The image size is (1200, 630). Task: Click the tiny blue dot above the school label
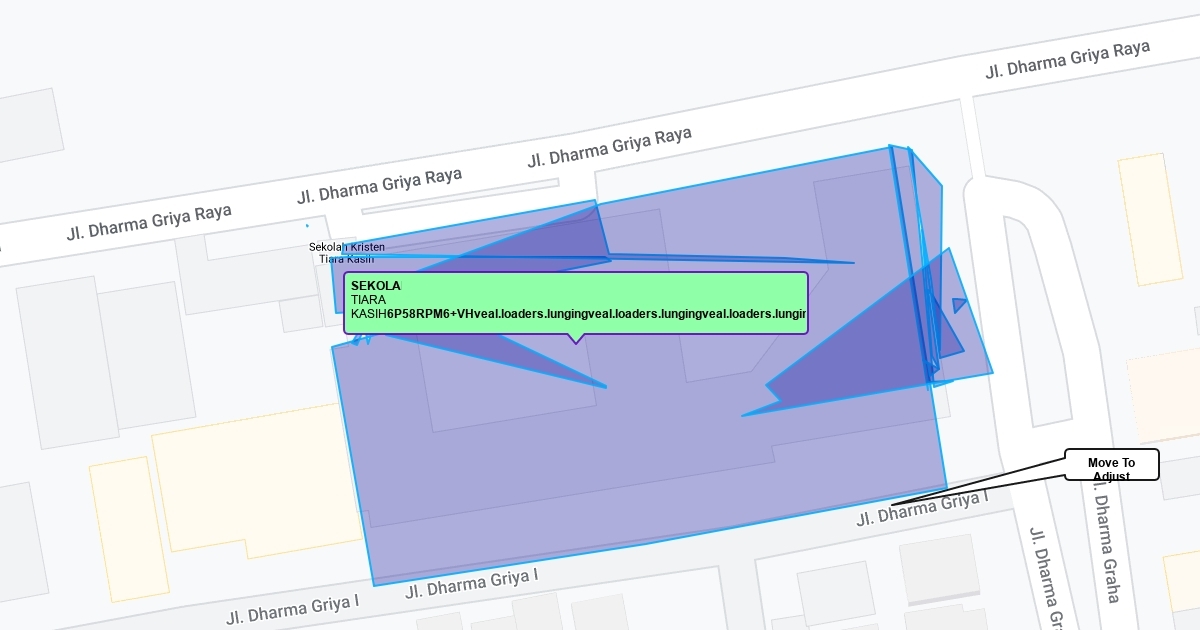tap(307, 226)
